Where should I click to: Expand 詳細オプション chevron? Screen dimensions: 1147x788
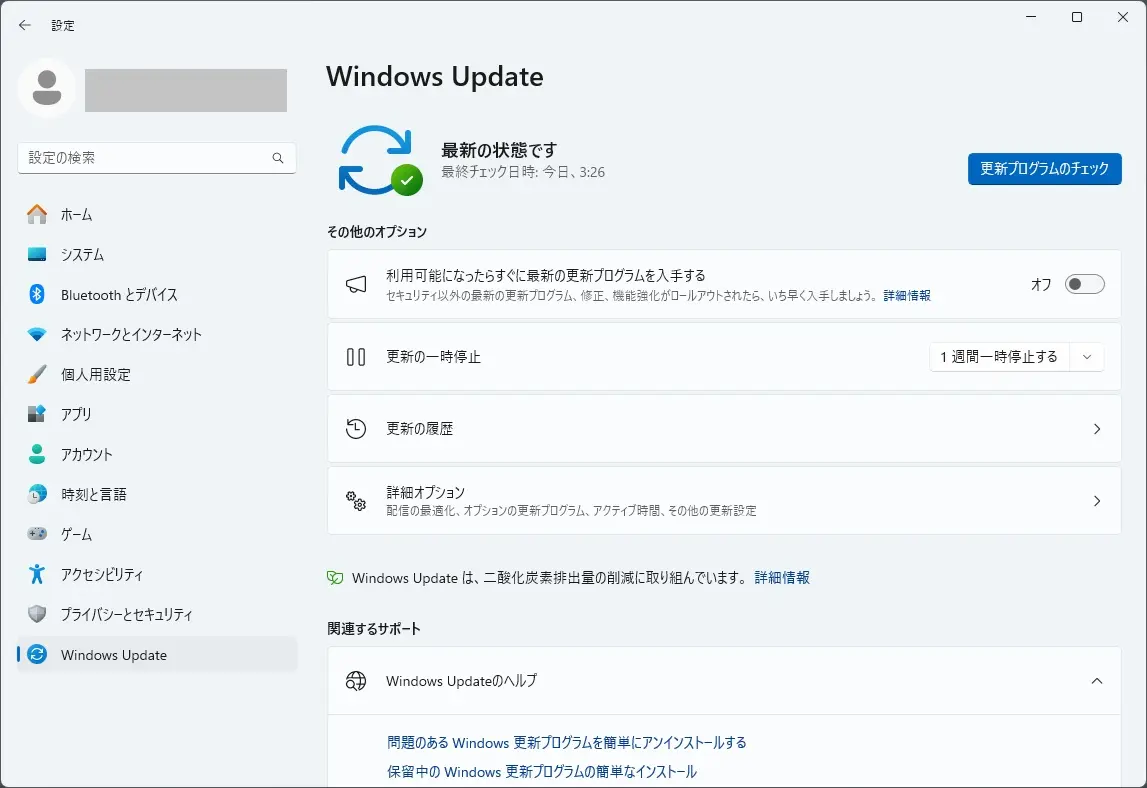[x=1097, y=501]
